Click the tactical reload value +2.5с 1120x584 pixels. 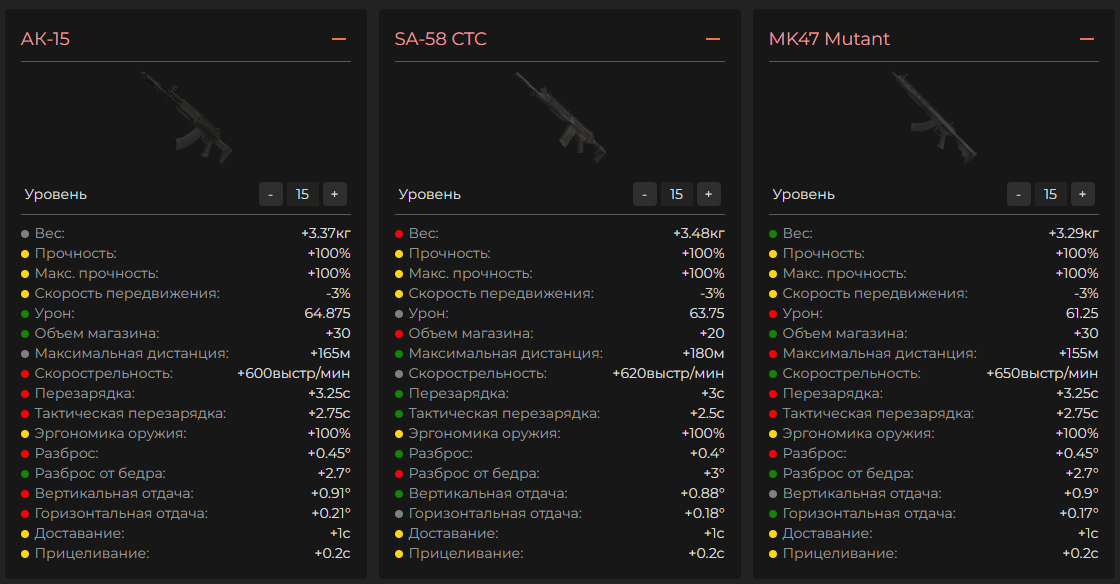(x=707, y=413)
